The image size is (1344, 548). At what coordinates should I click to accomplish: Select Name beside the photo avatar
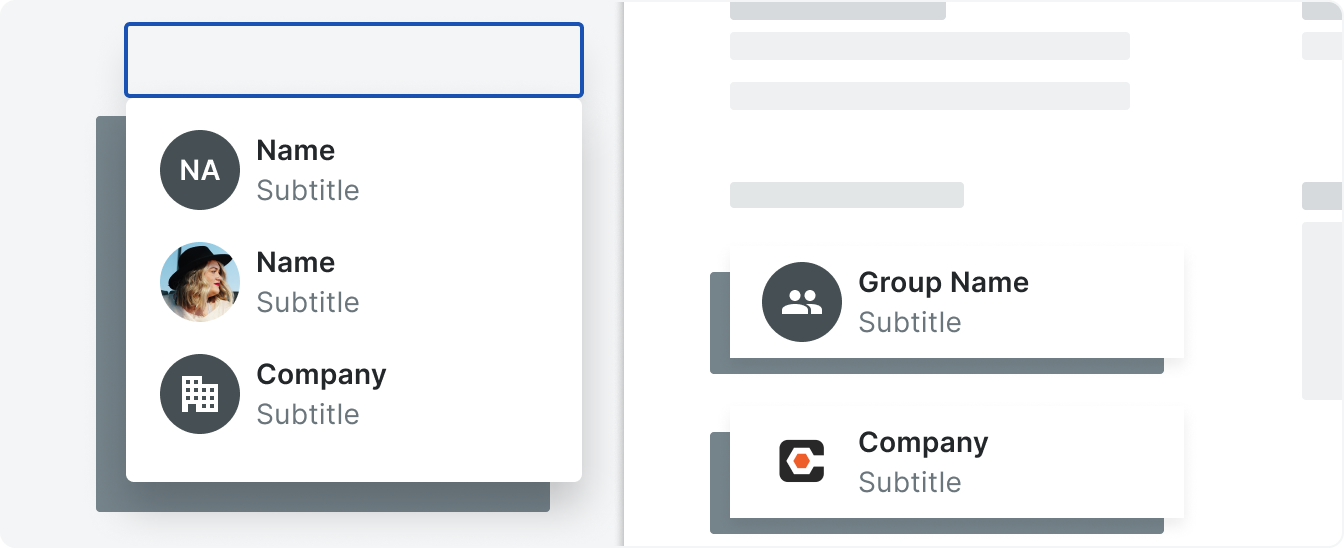point(295,263)
